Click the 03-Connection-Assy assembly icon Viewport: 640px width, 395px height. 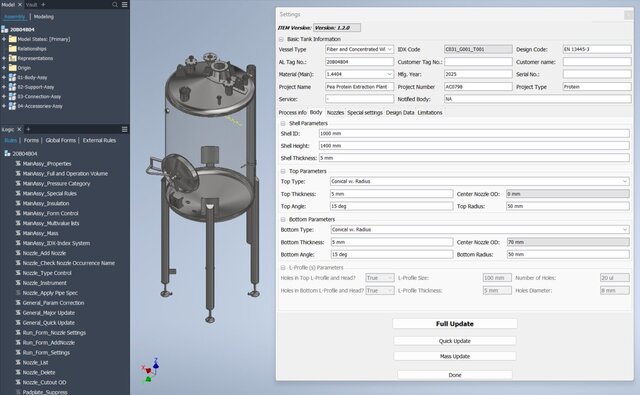tap(13, 97)
